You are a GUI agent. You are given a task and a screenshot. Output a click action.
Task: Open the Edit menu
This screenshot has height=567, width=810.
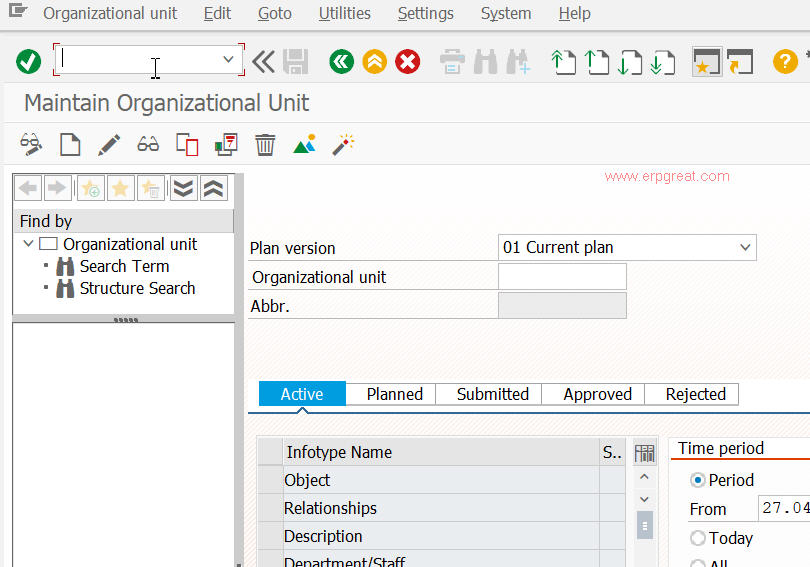[x=217, y=13]
